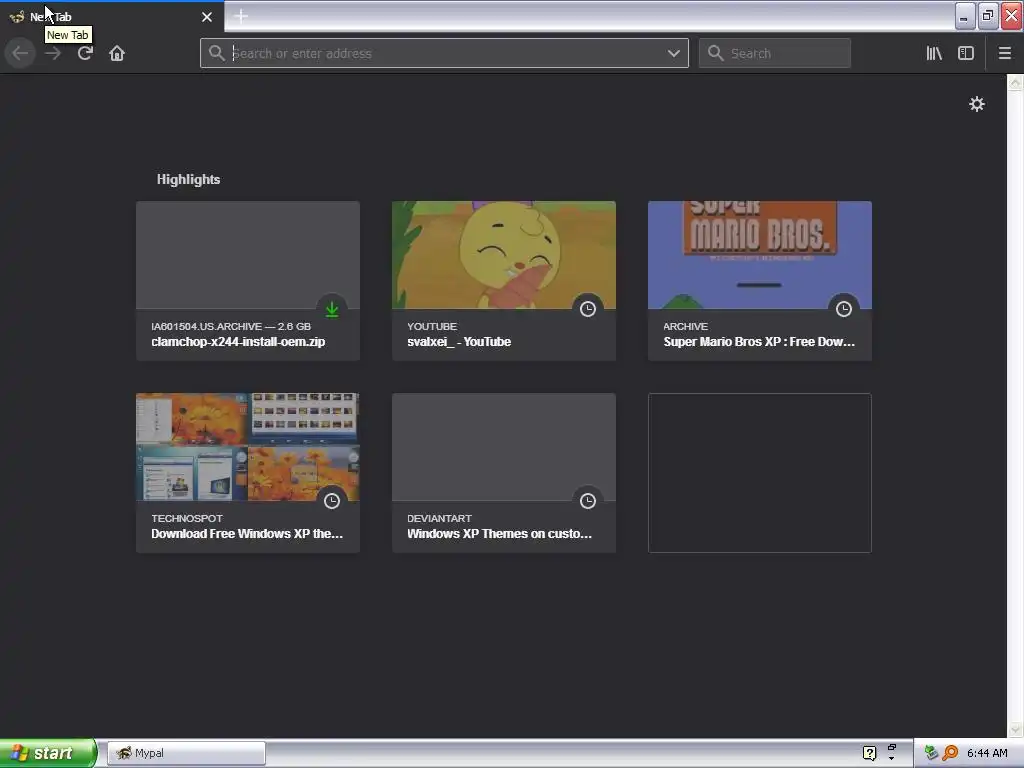Screen dimensions: 1024x768
Task: Open the svalxei_ YouTube highlight thumbnail
Action: tap(504, 255)
